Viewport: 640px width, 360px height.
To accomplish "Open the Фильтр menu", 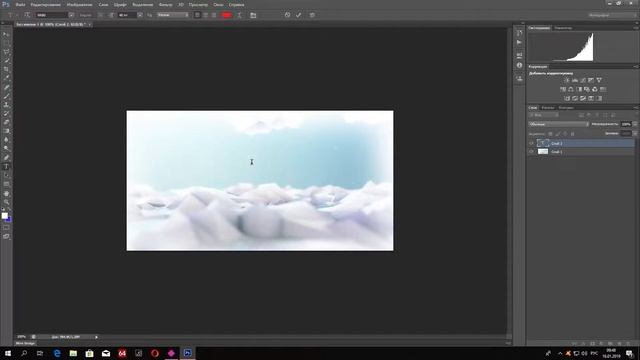I will click(x=165, y=4).
